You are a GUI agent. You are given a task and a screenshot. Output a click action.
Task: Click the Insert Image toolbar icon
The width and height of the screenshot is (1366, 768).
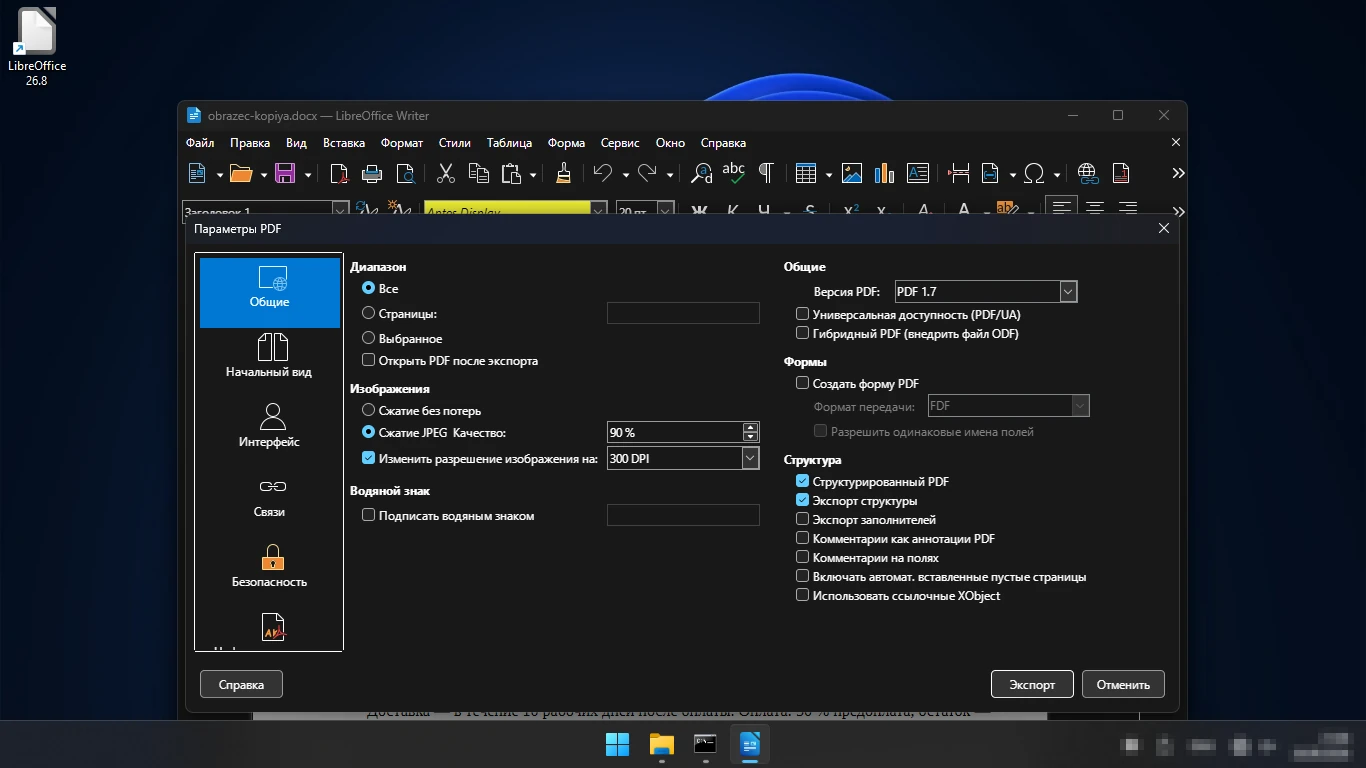click(x=852, y=173)
